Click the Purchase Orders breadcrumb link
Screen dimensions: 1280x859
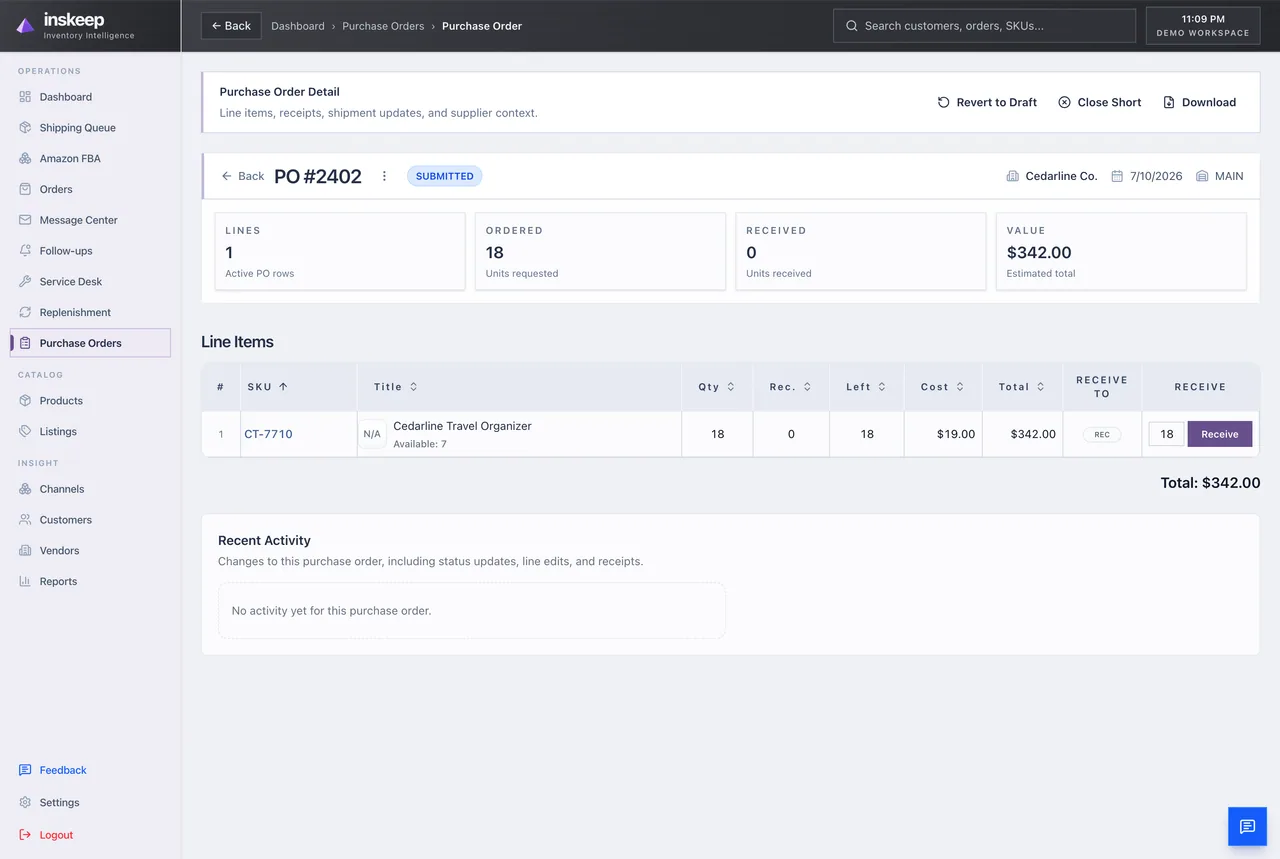point(383,26)
